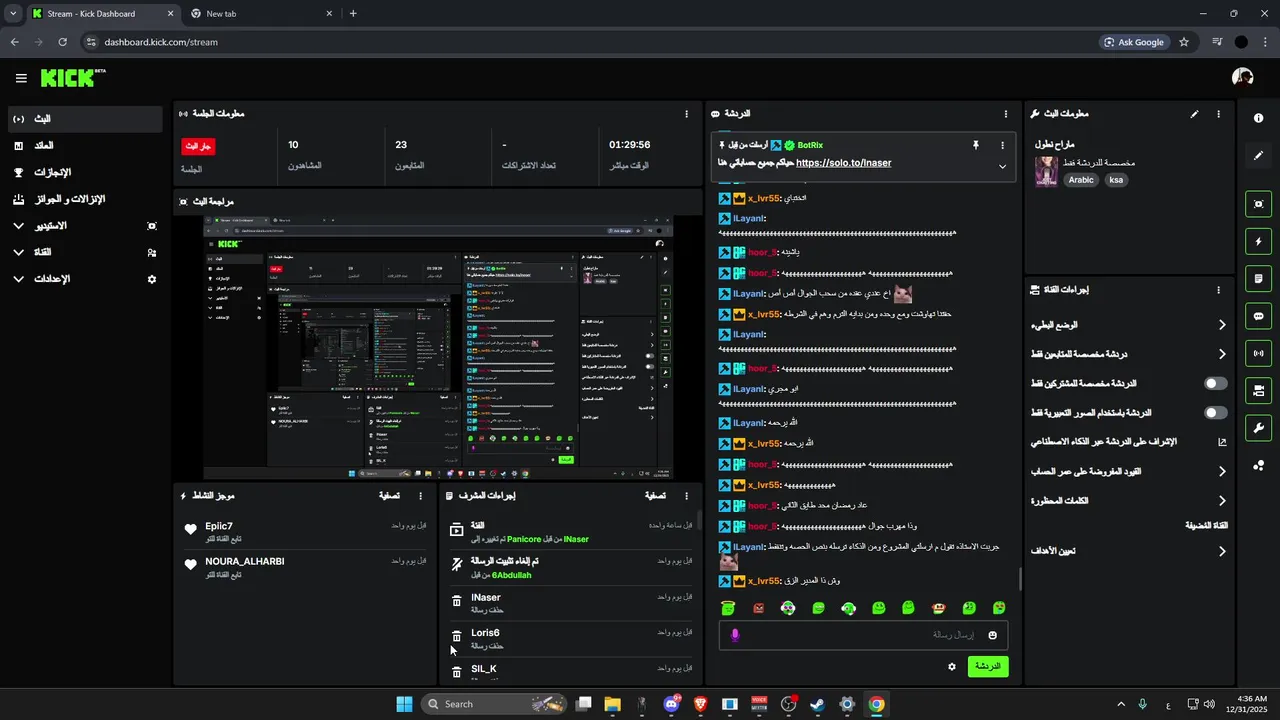1280x720 pixels.
Task: Open the Stream page in the left sidebar
Action: click(84, 119)
